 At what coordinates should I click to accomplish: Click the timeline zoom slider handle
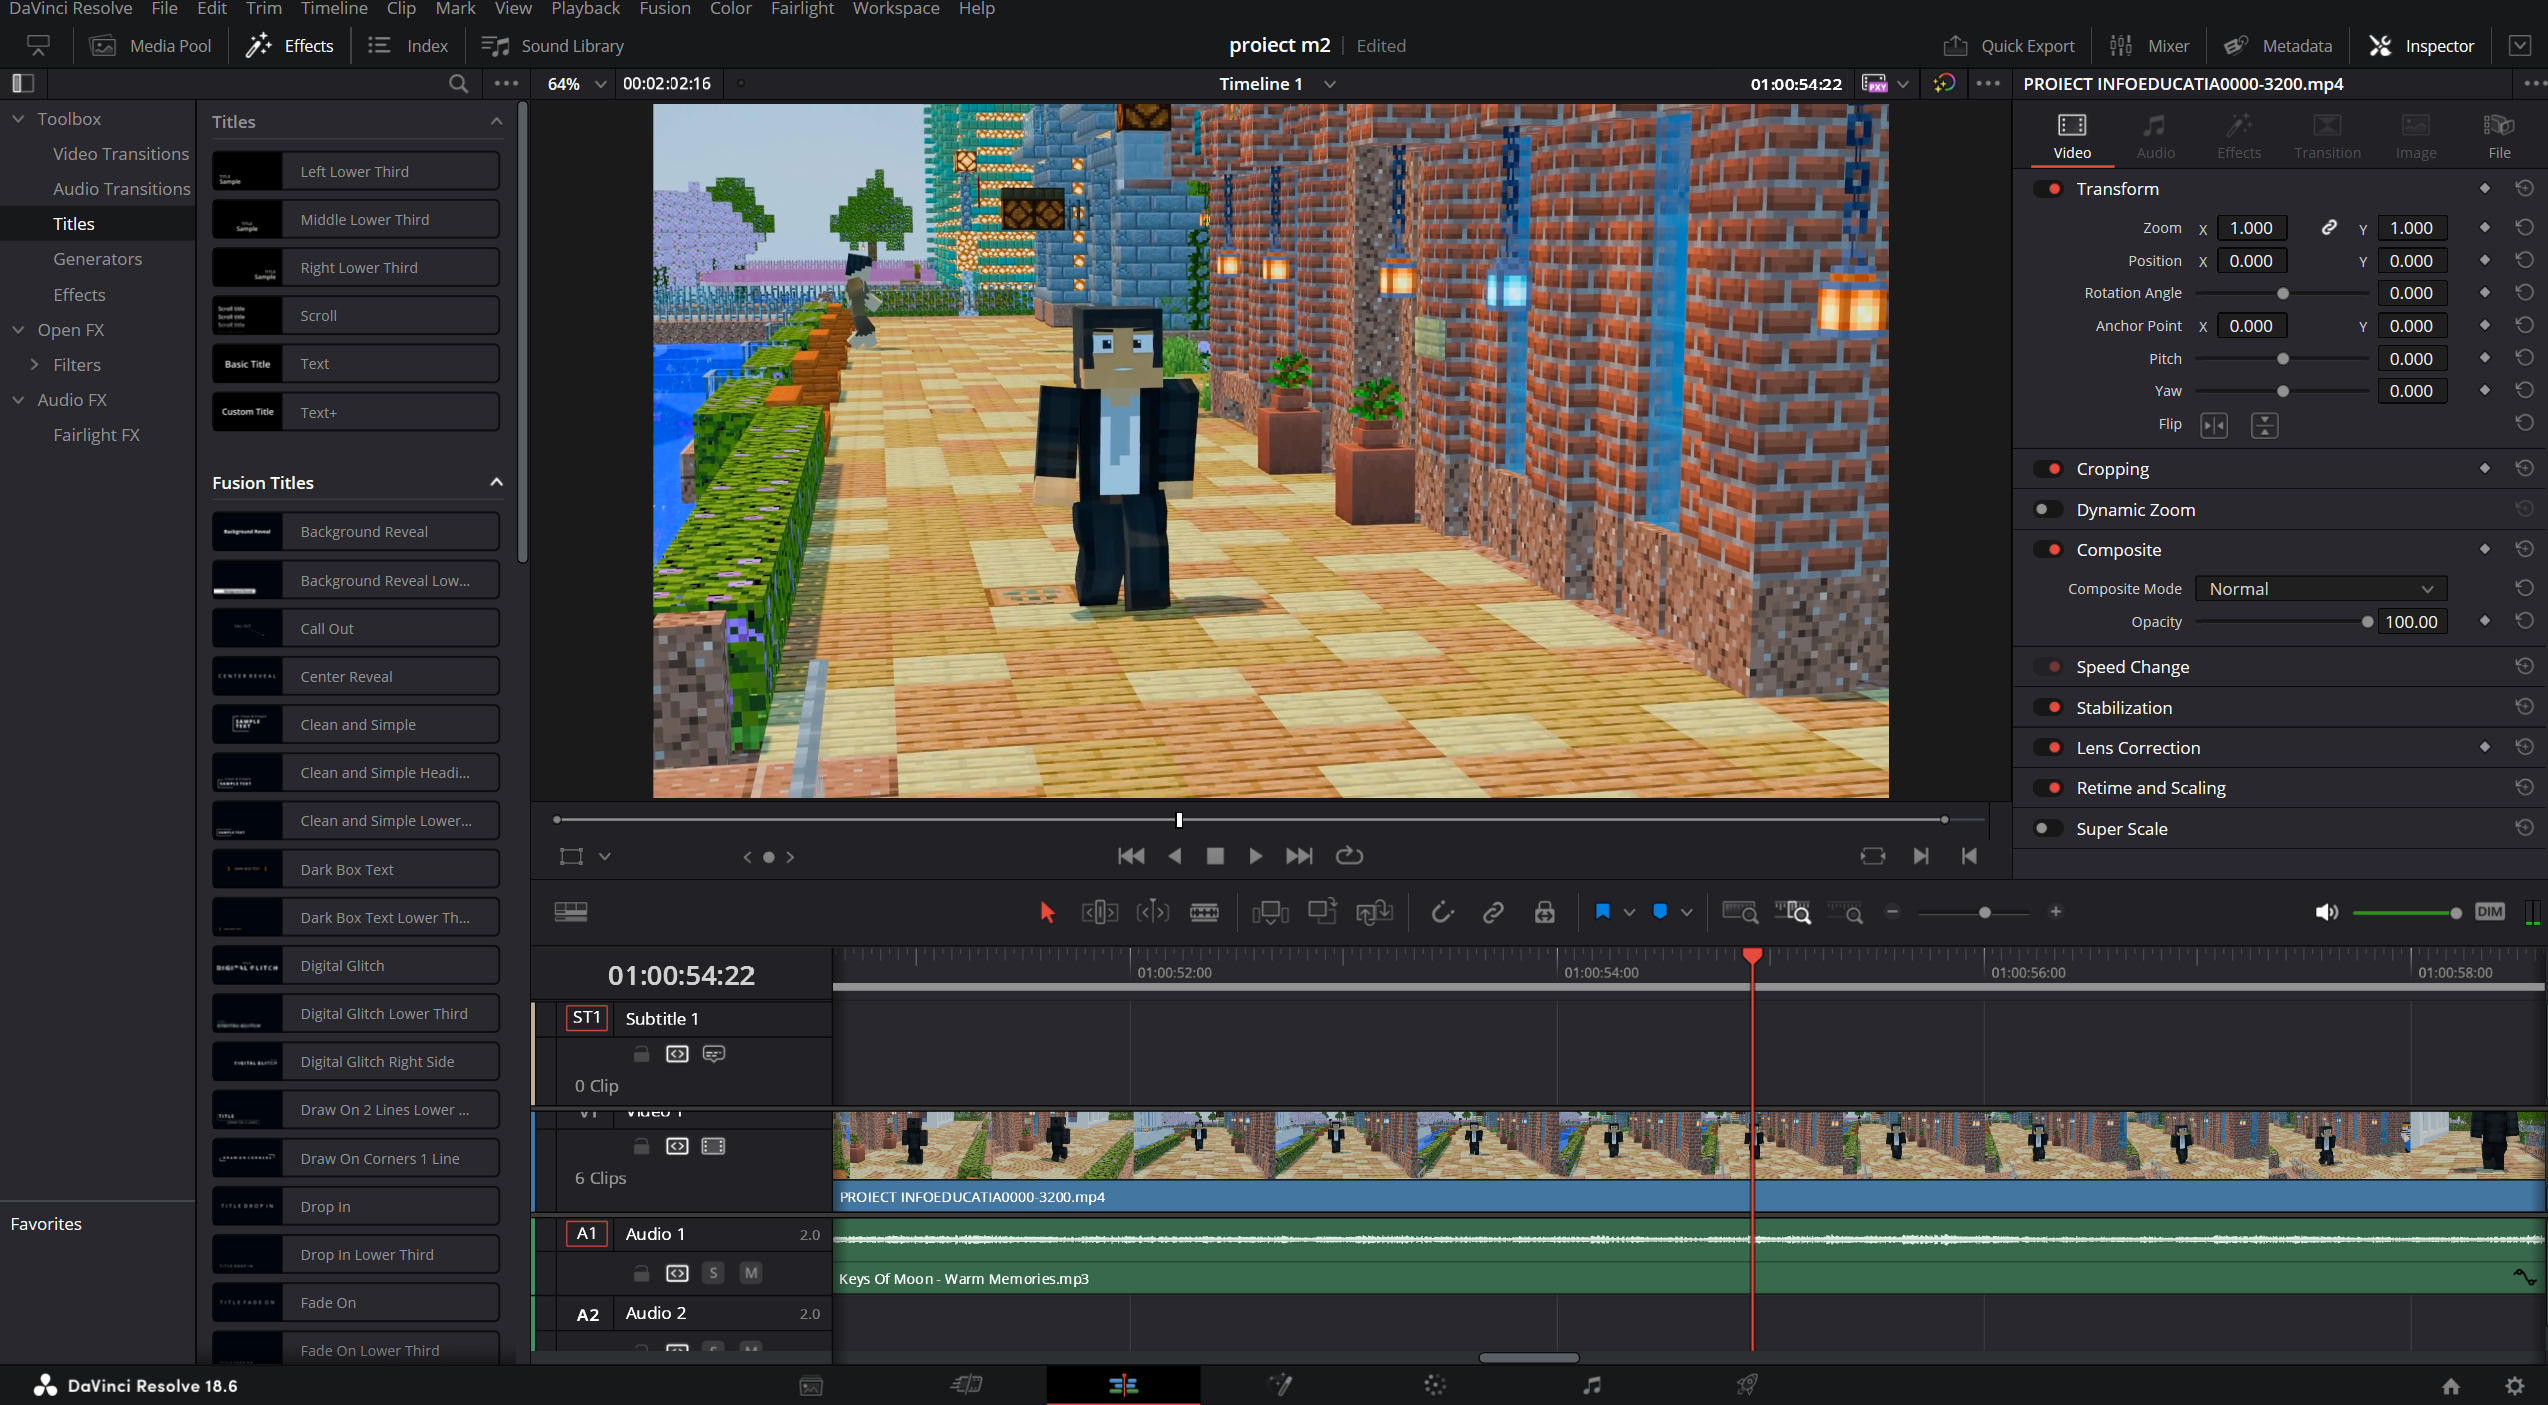click(1984, 912)
